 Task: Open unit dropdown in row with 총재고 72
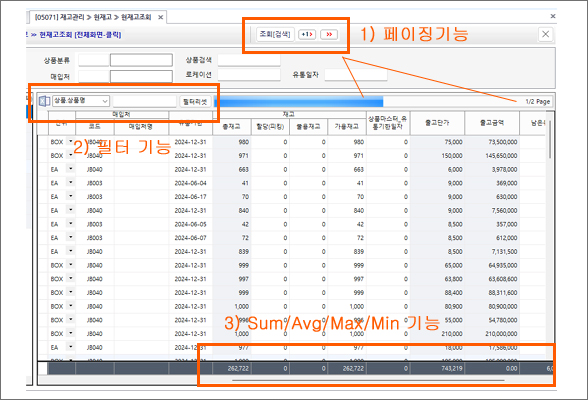(70, 237)
